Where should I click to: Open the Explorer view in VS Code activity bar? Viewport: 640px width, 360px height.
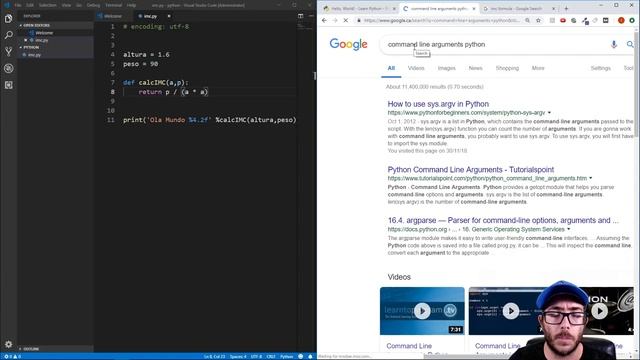click(9, 18)
